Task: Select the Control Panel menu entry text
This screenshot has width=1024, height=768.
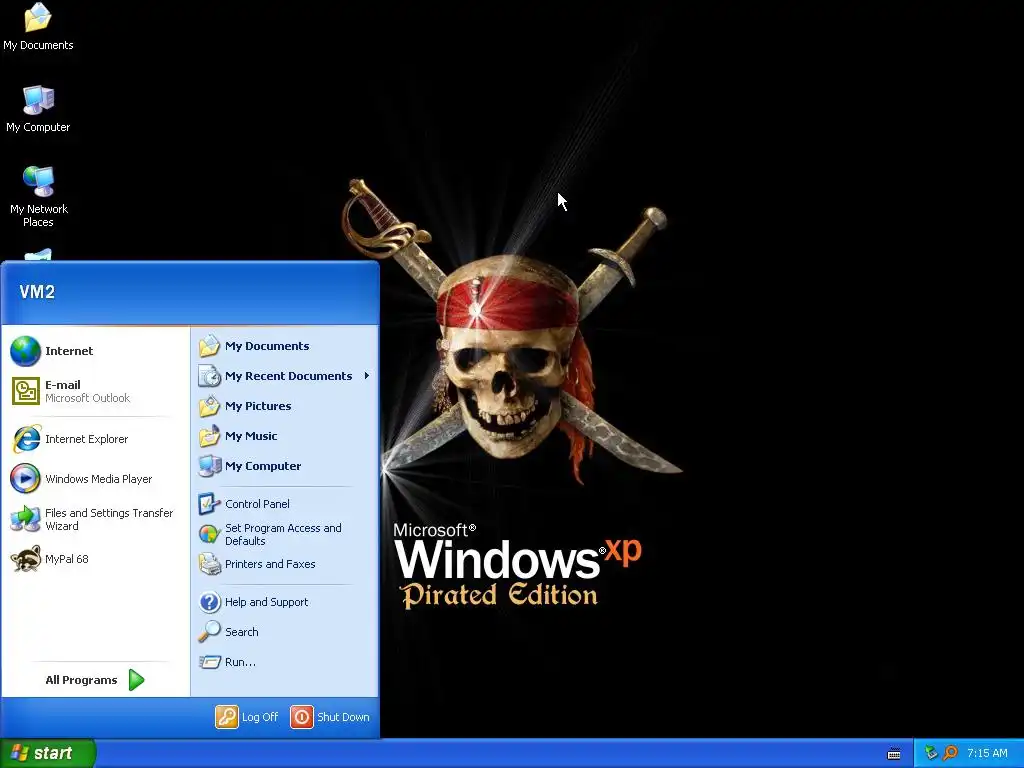Action: coord(257,504)
